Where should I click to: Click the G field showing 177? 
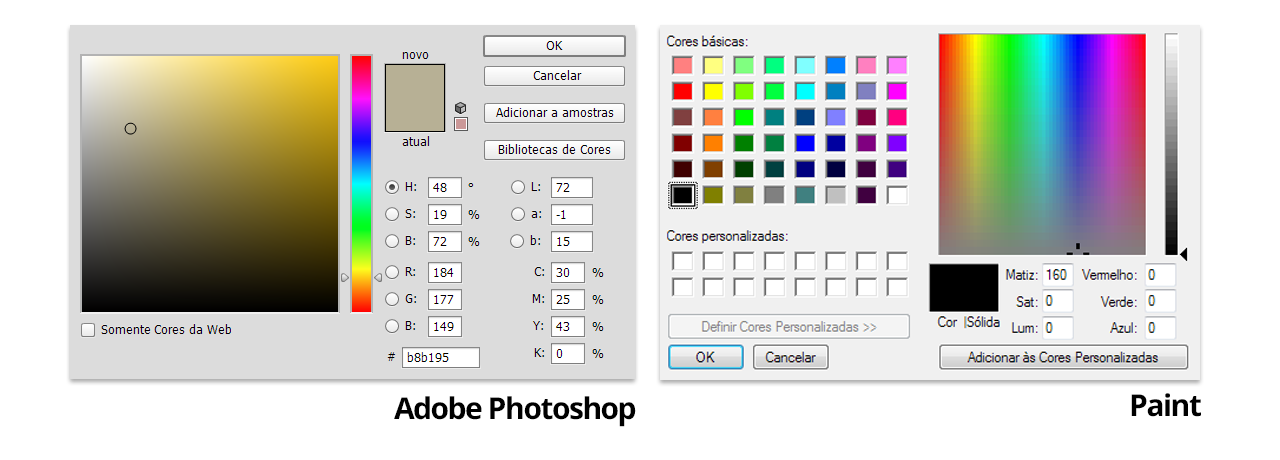(x=445, y=299)
